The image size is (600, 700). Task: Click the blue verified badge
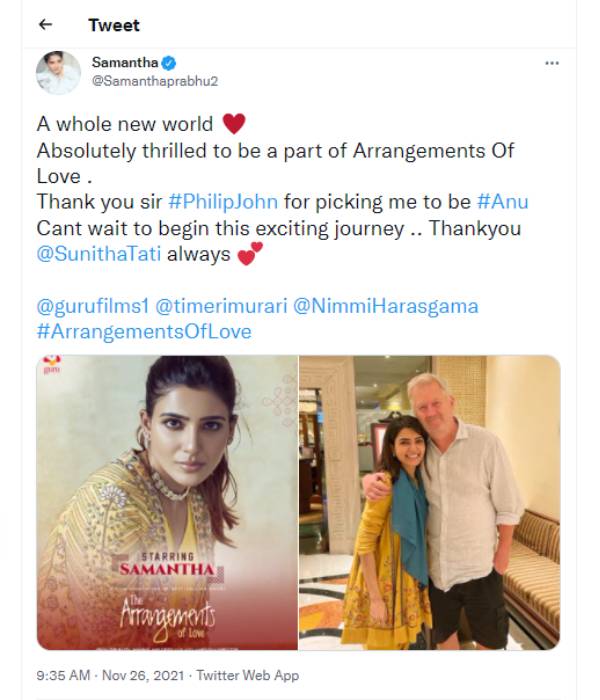coord(168,63)
